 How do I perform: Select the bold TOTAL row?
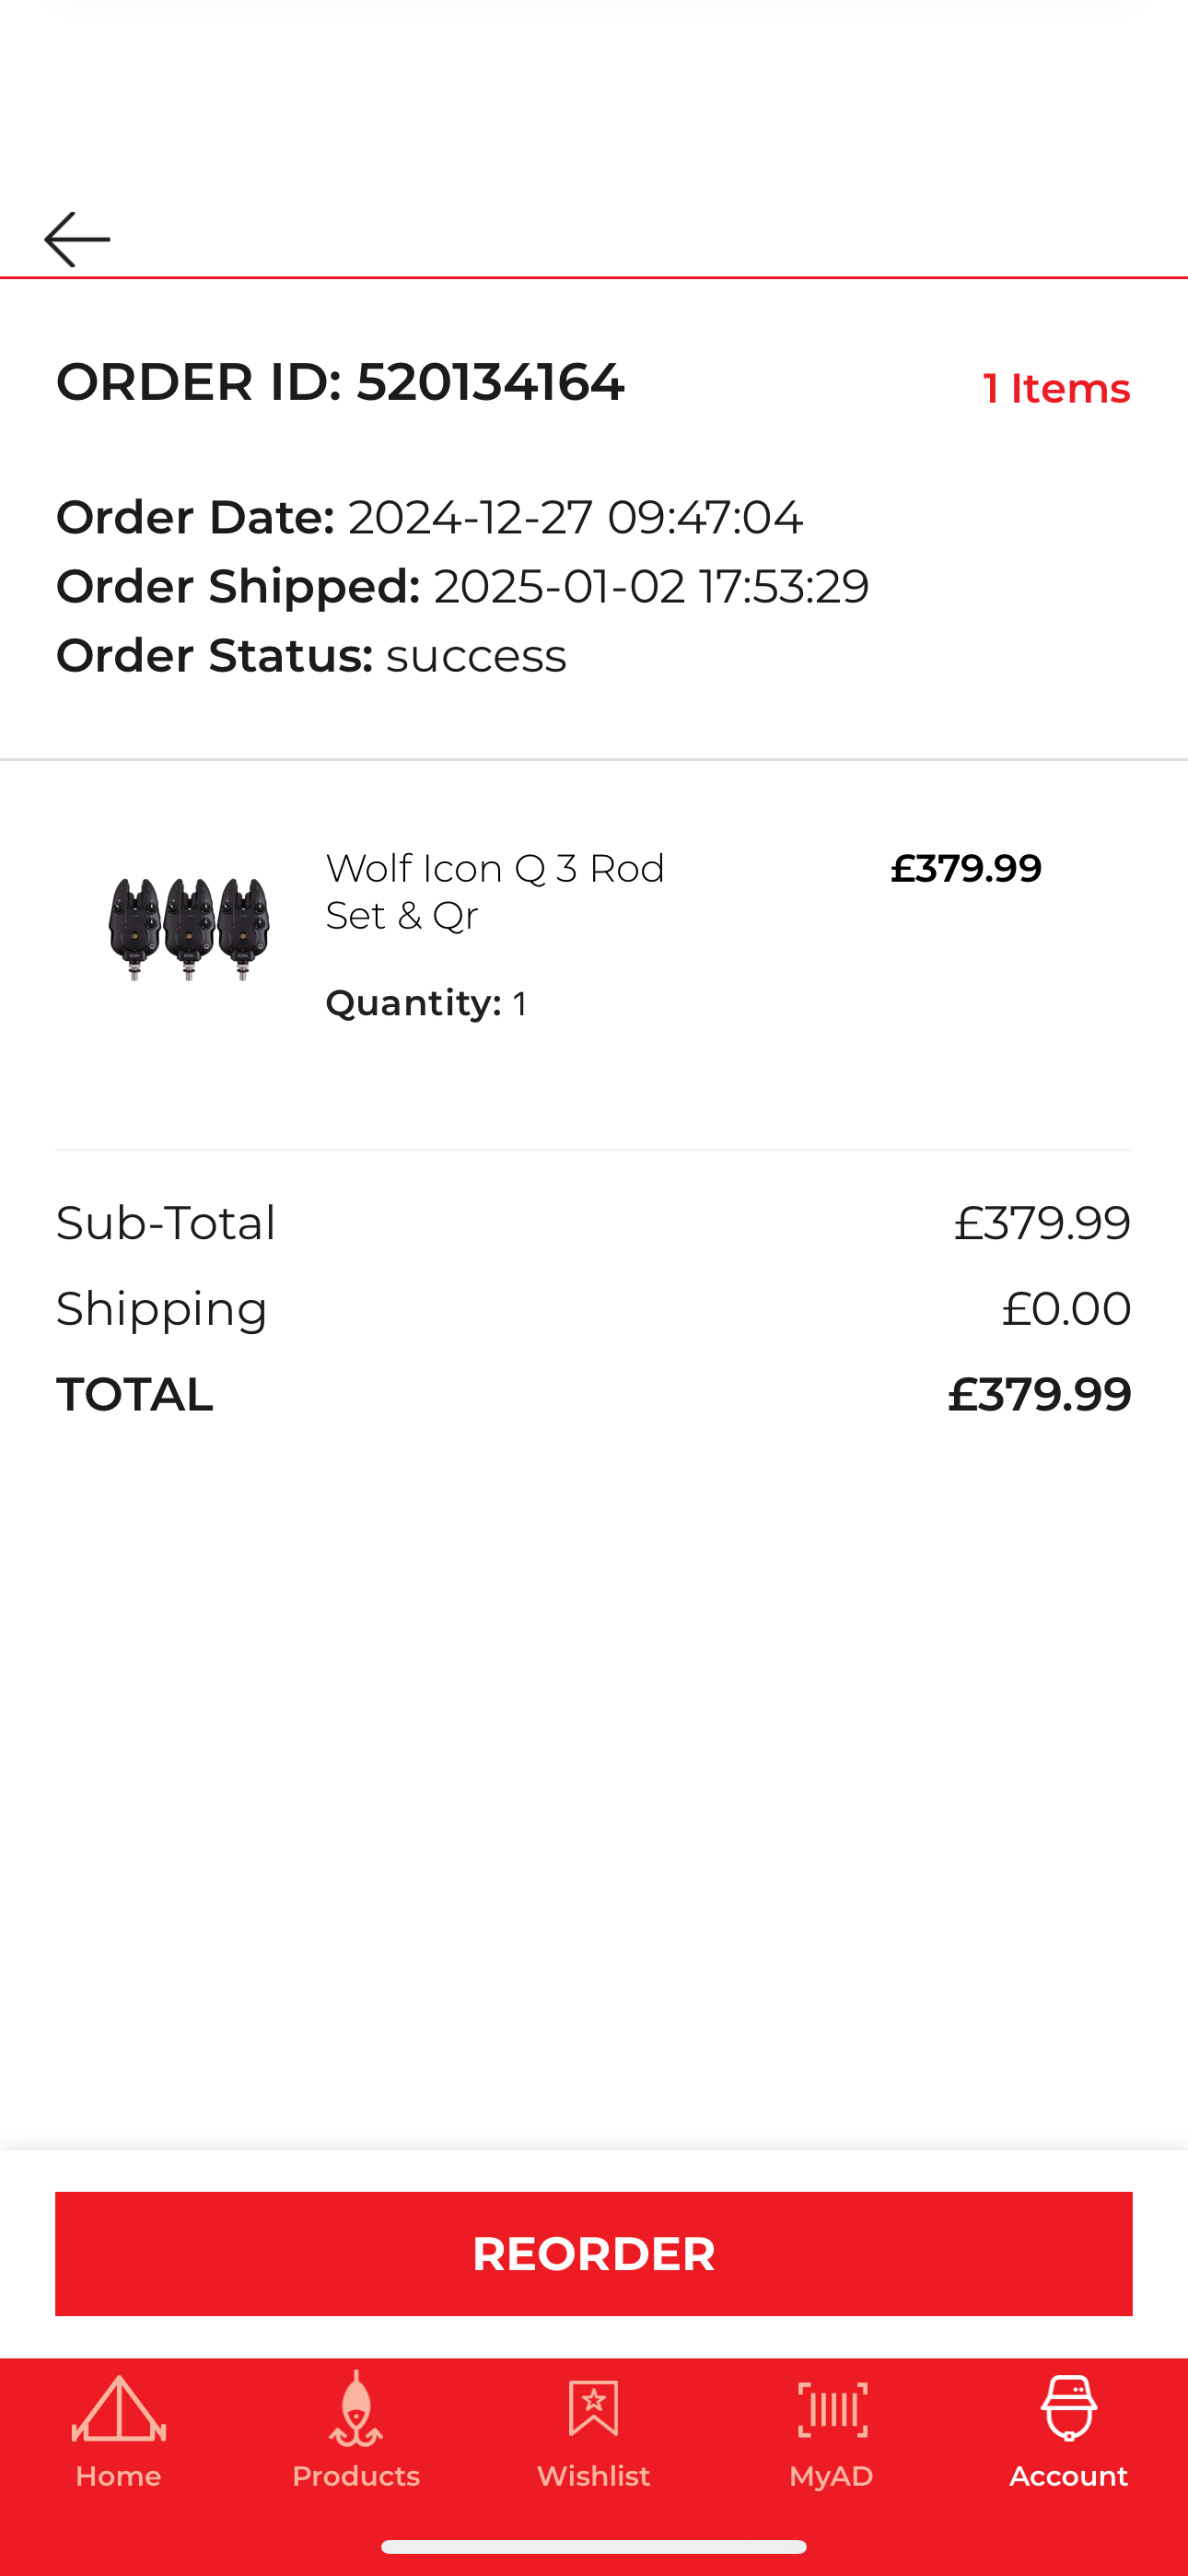coord(593,1394)
